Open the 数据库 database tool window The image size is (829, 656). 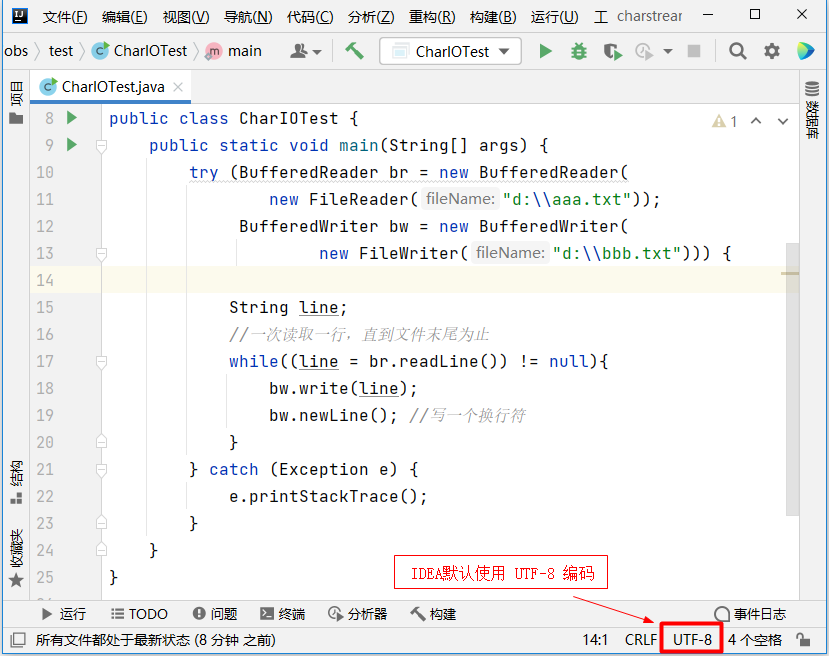[x=812, y=110]
